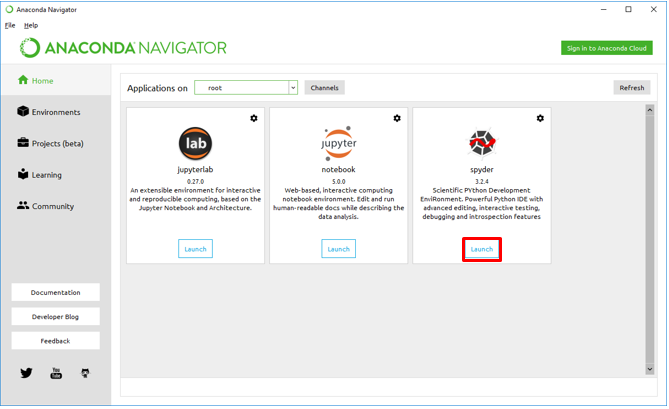669x409 pixels.
Task: Open the Projects (beta) tab
Action: 56,143
